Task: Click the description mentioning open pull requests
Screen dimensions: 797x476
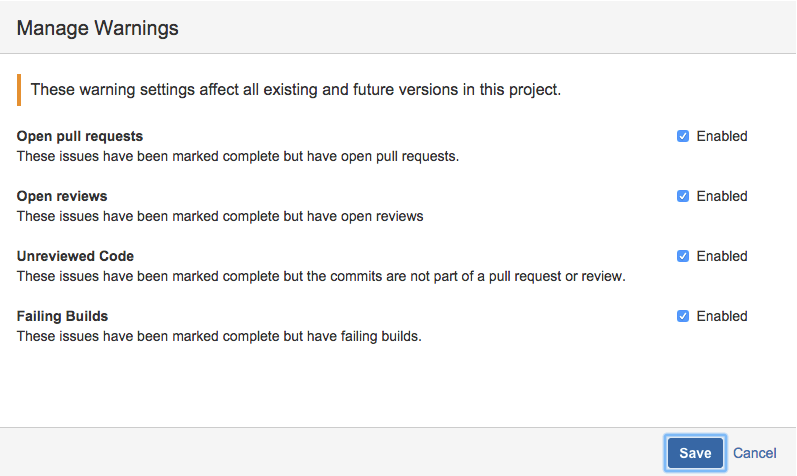Action: tap(238, 157)
